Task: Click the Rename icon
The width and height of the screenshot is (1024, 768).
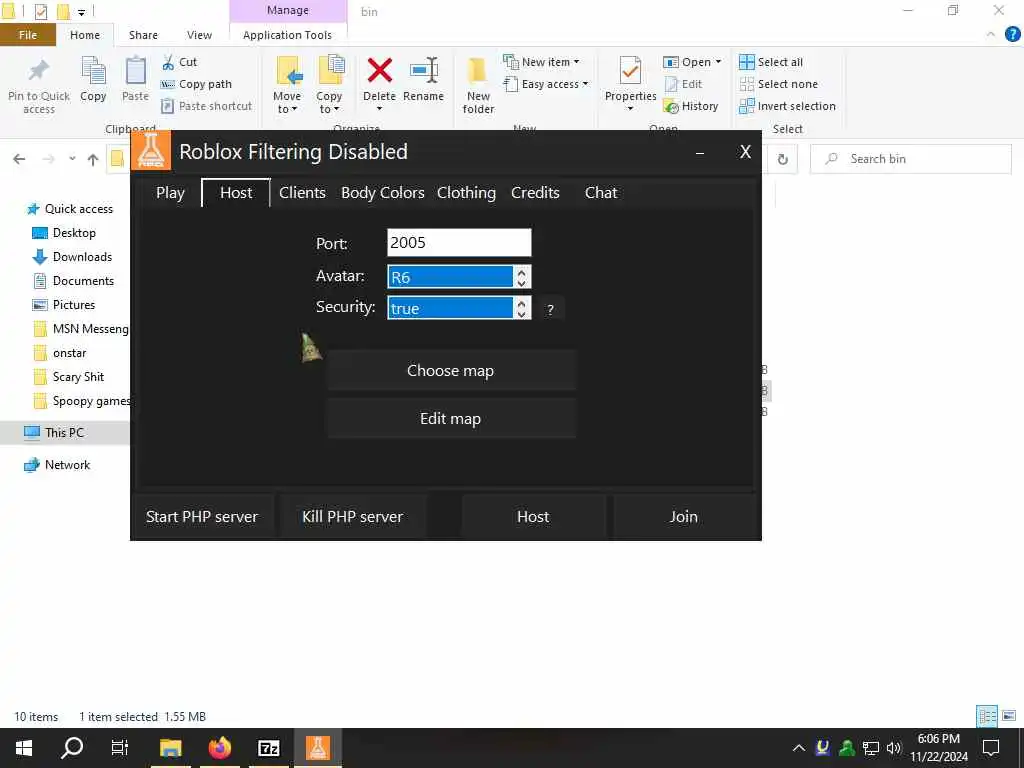Action: (423, 71)
